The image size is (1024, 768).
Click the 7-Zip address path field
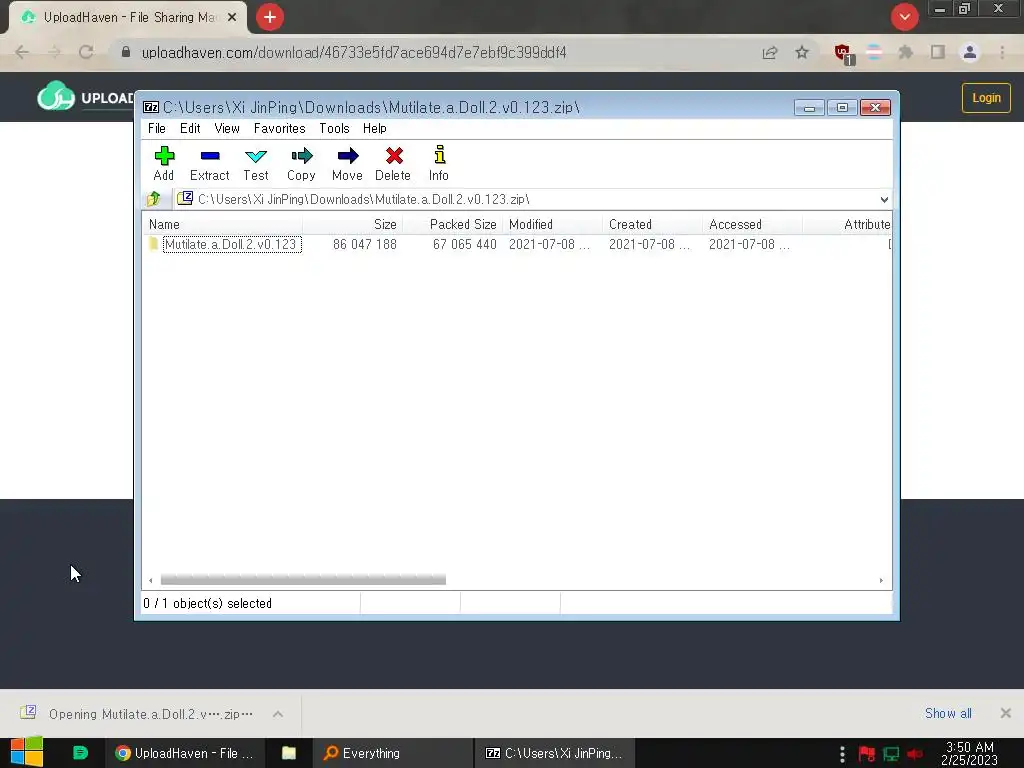(526, 199)
